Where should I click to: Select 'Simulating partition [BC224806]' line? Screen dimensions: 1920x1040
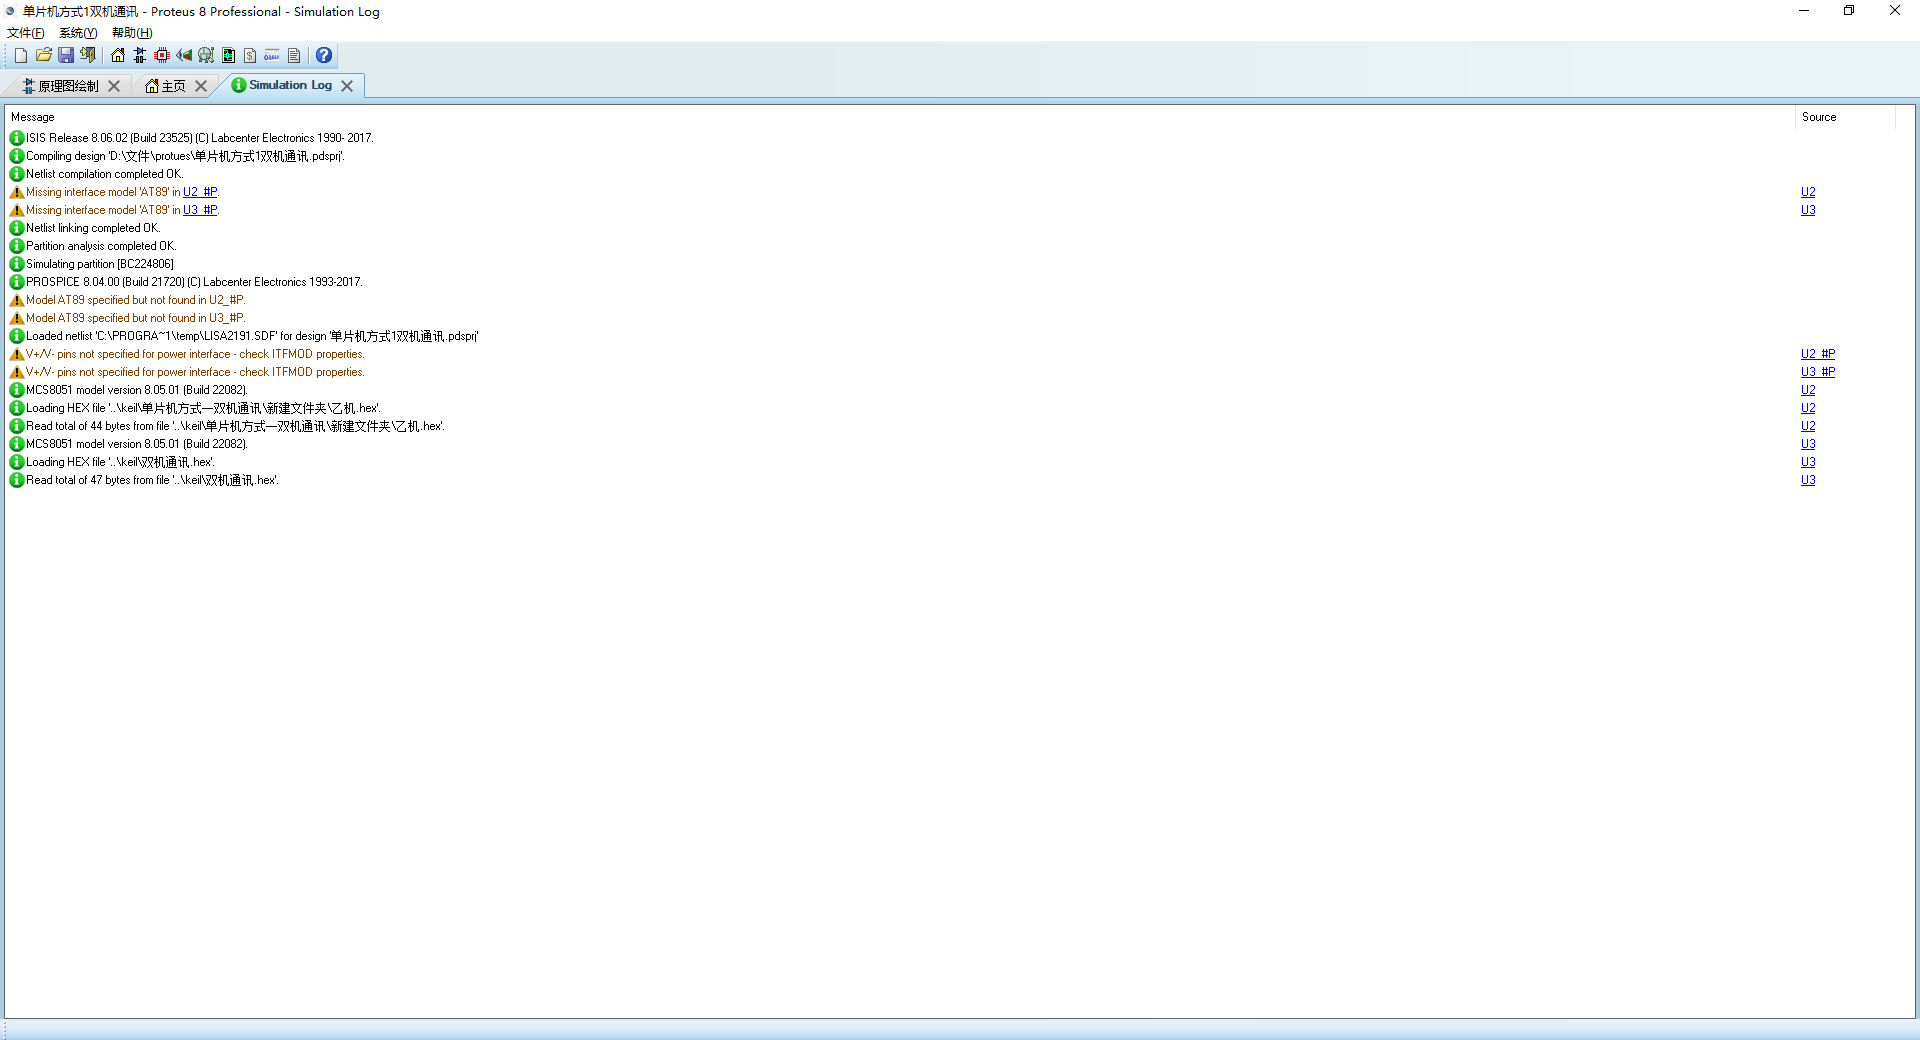click(x=100, y=264)
